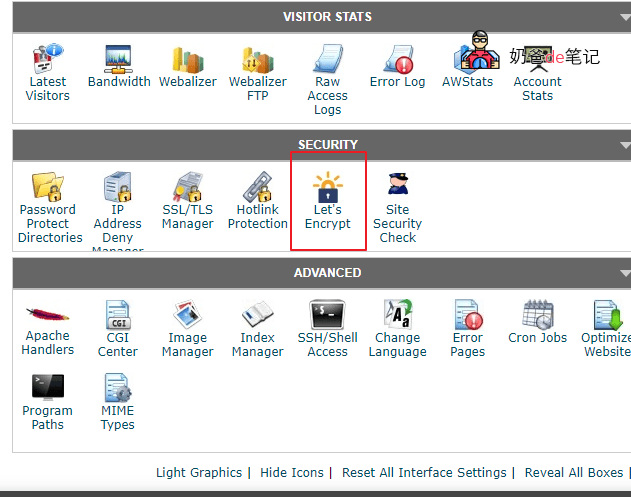Open Apache Handlers
Viewport: 631px width, 497px height.
pyautogui.click(x=48, y=329)
